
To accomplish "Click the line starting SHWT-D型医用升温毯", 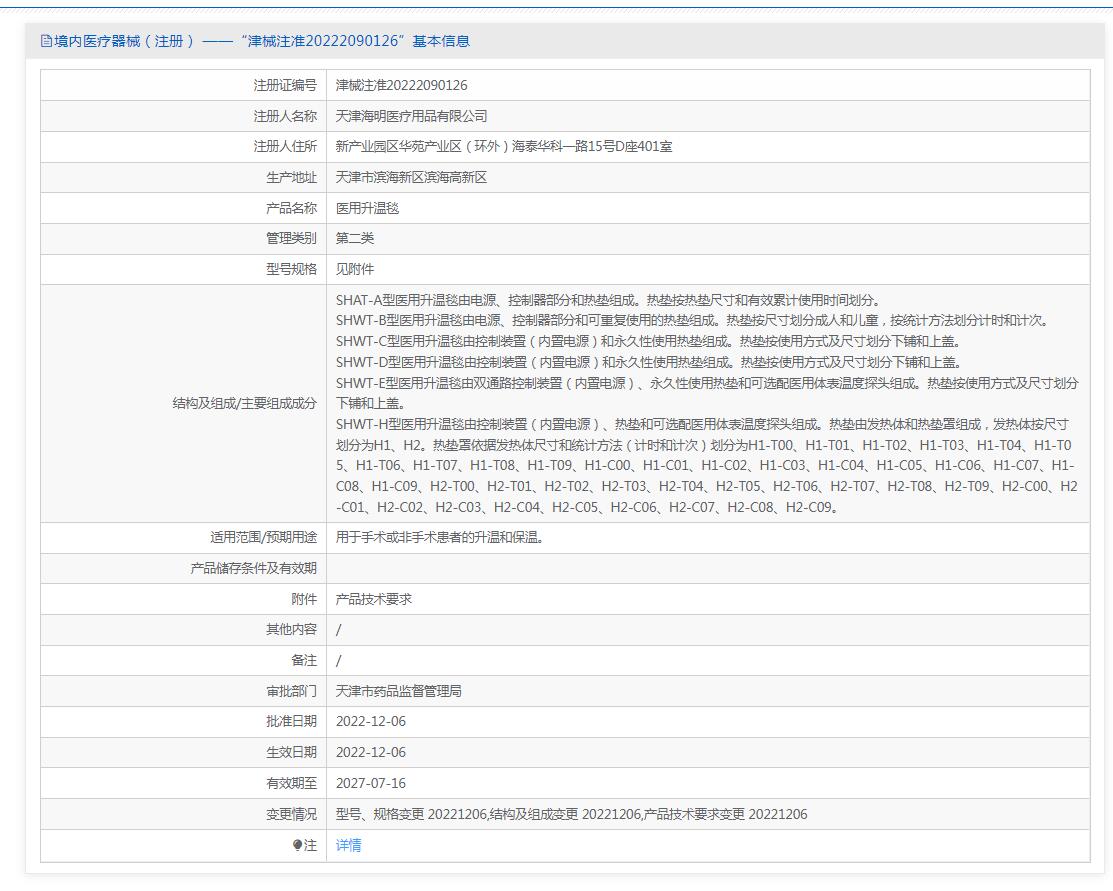I will click(649, 362).
